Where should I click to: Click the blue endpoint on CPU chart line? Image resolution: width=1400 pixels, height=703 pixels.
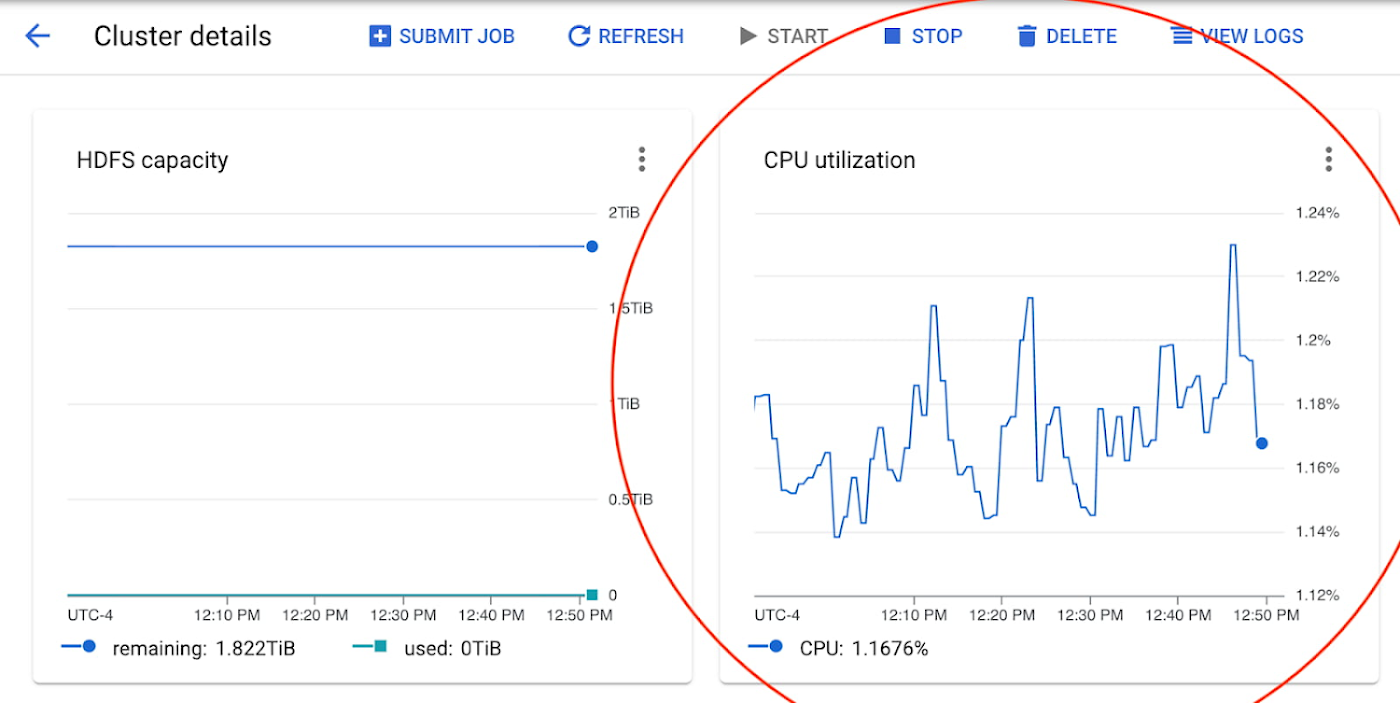[x=1262, y=443]
